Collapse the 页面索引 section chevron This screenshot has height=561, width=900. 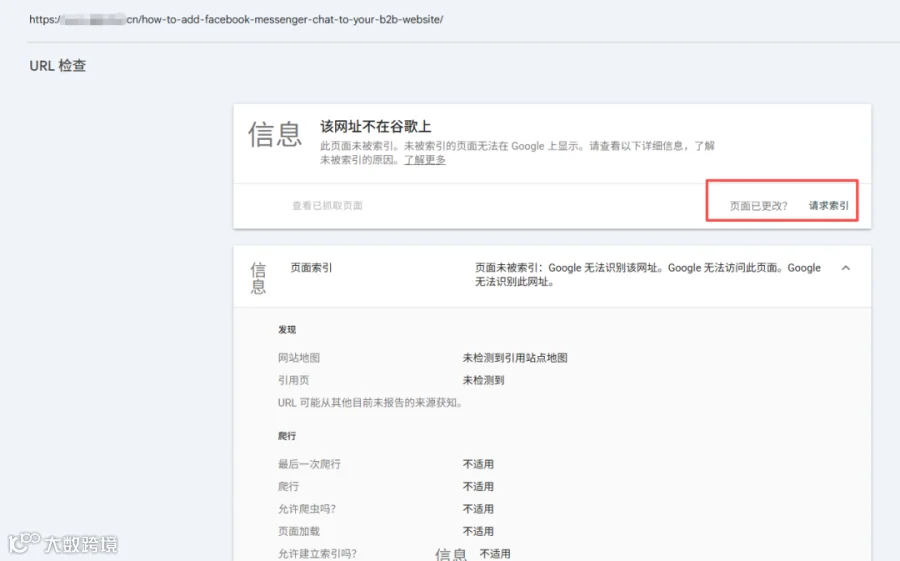[x=845, y=268]
